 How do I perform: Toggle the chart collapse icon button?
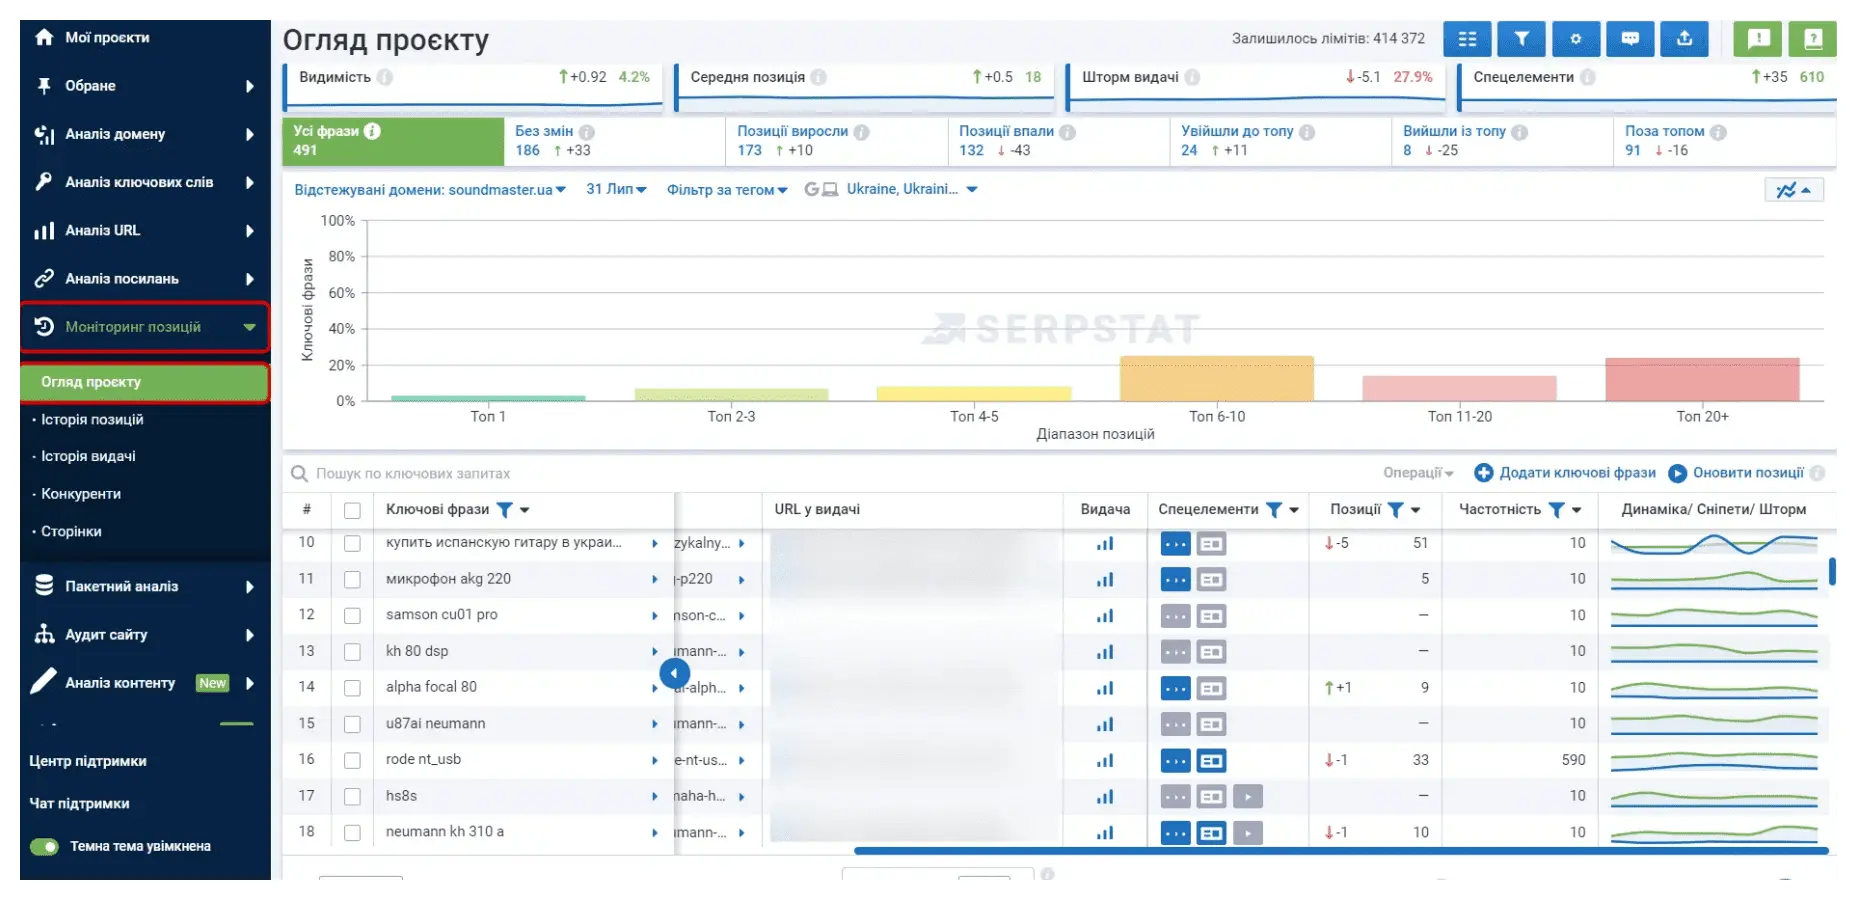(x=1794, y=190)
